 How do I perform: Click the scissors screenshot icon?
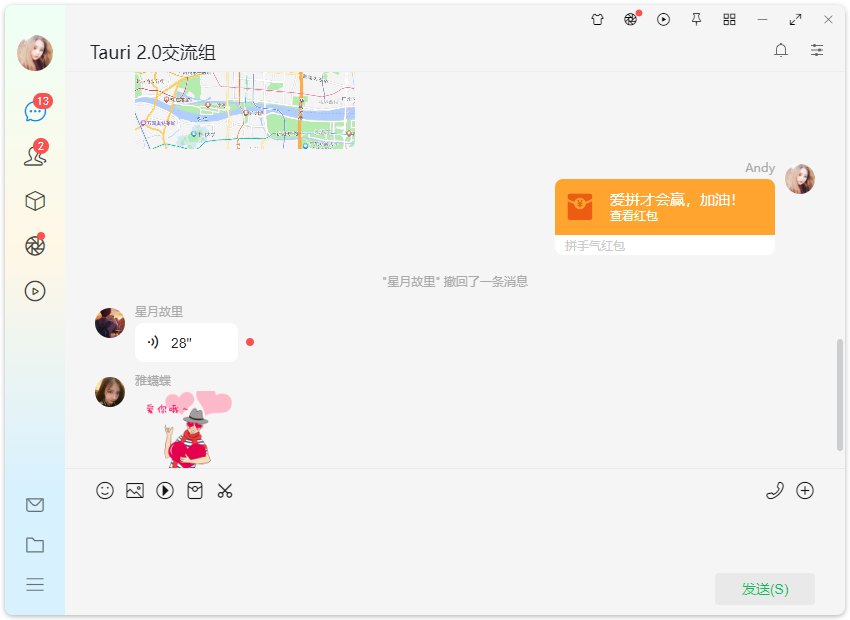[225, 490]
